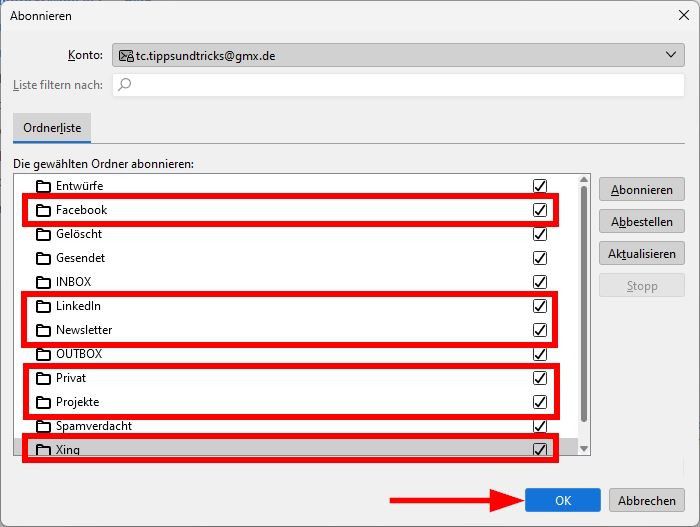The width and height of the screenshot is (700, 527).
Task: Uncheck the Facebook subscription checkbox
Action: pos(540,210)
